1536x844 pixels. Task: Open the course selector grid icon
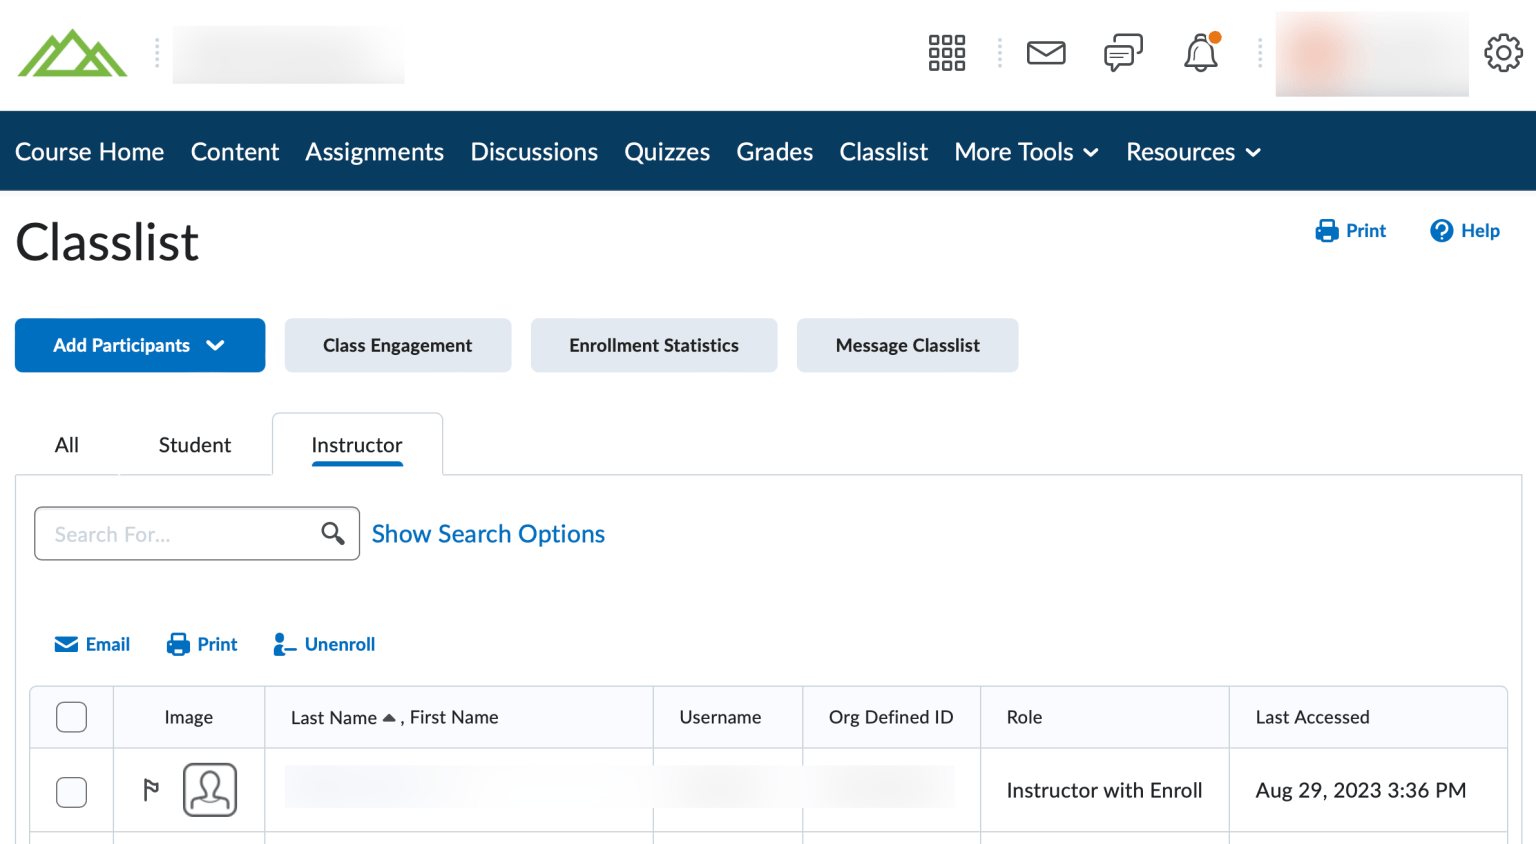click(x=946, y=53)
